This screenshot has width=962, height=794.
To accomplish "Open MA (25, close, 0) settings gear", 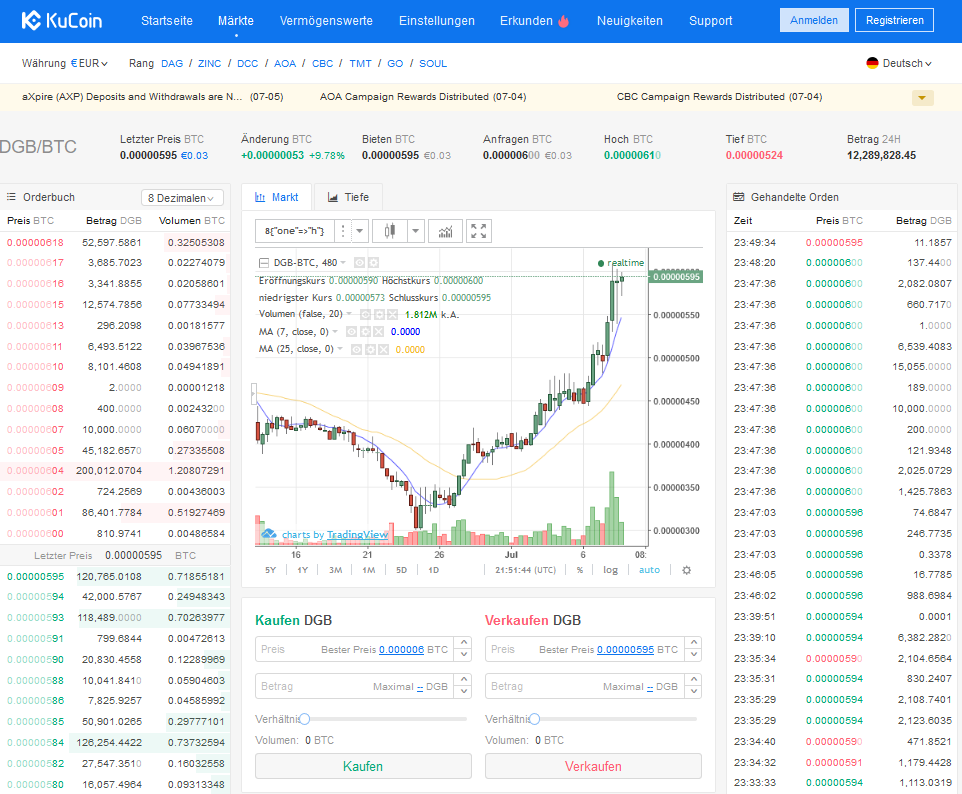I will coord(370,350).
